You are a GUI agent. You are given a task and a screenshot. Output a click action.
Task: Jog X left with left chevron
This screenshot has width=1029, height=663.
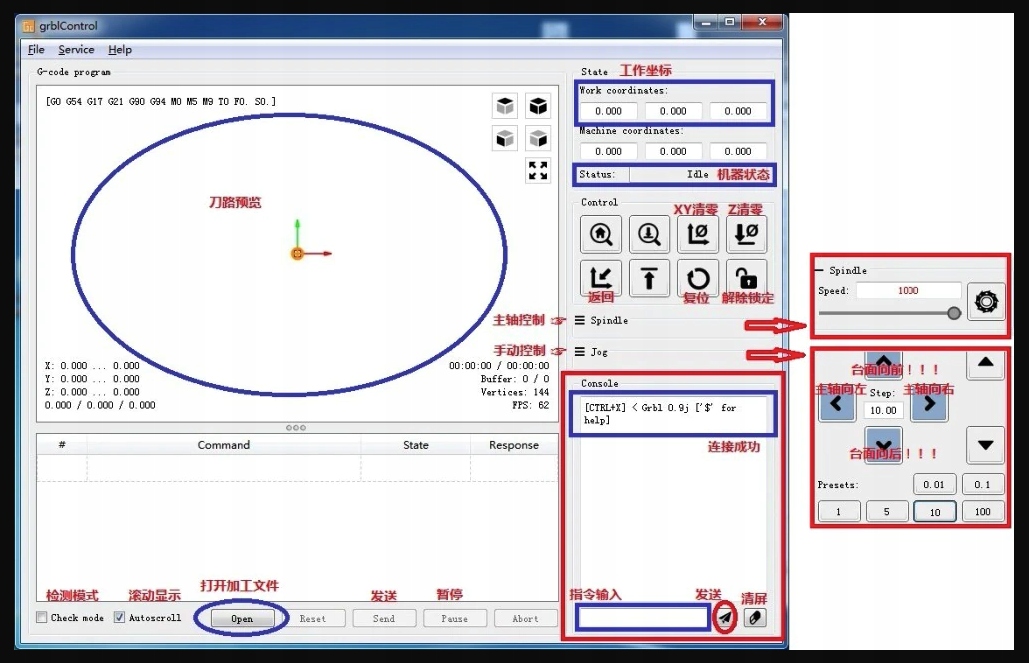[836, 404]
